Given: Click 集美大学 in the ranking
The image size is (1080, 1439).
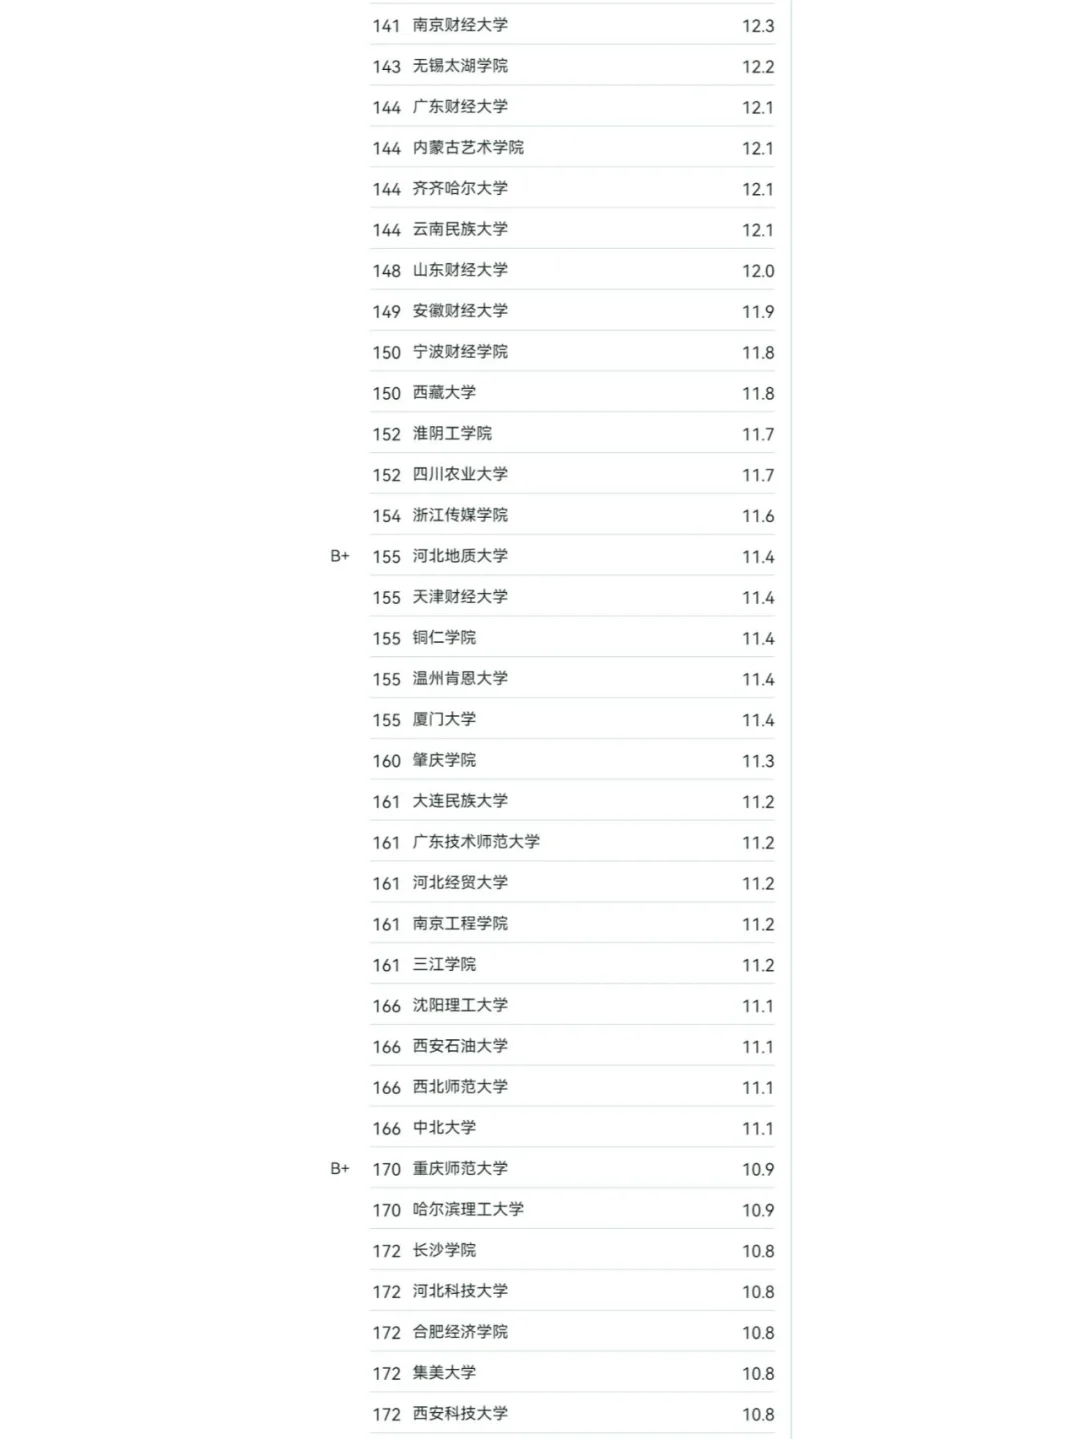Looking at the screenshot, I should [x=444, y=1373].
